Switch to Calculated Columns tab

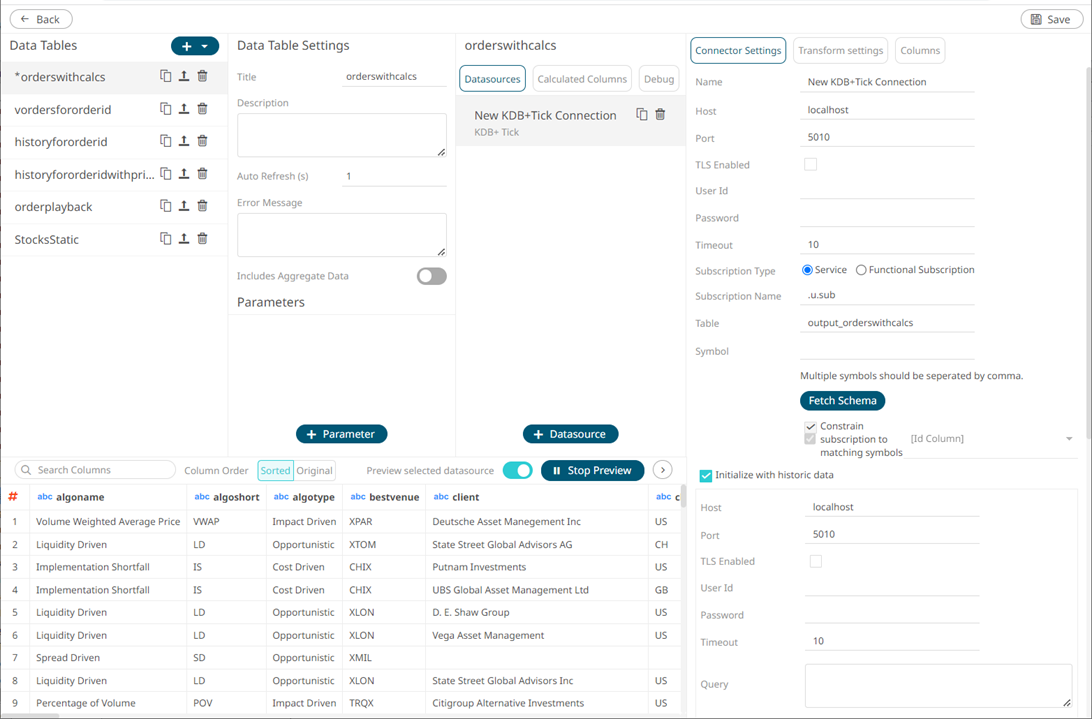[582, 79]
